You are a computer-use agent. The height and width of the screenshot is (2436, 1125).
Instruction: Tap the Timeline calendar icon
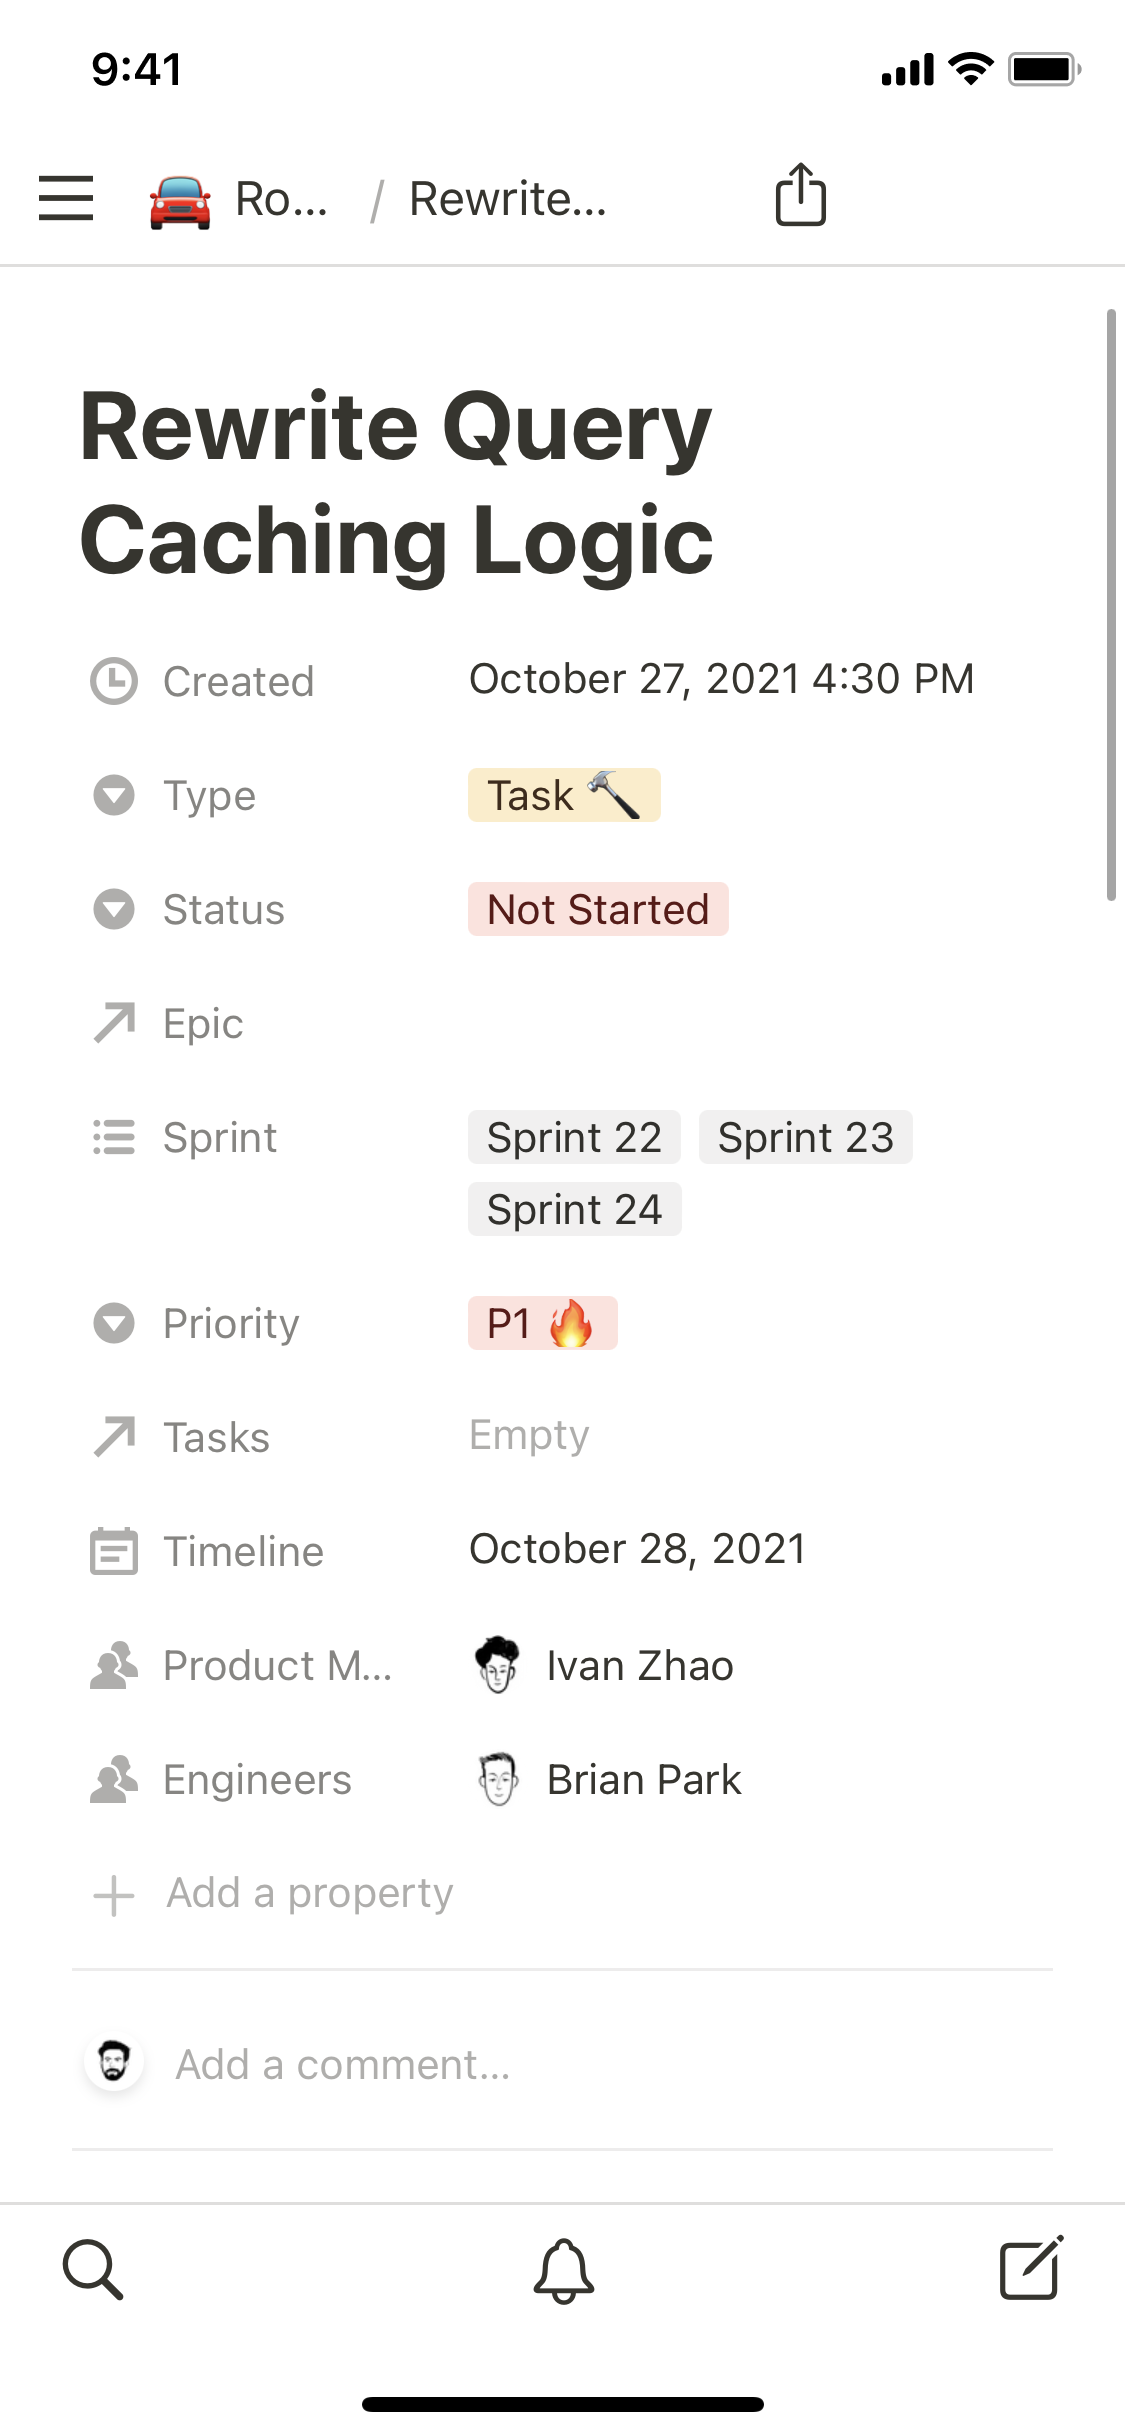click(x=114, y=1551)
